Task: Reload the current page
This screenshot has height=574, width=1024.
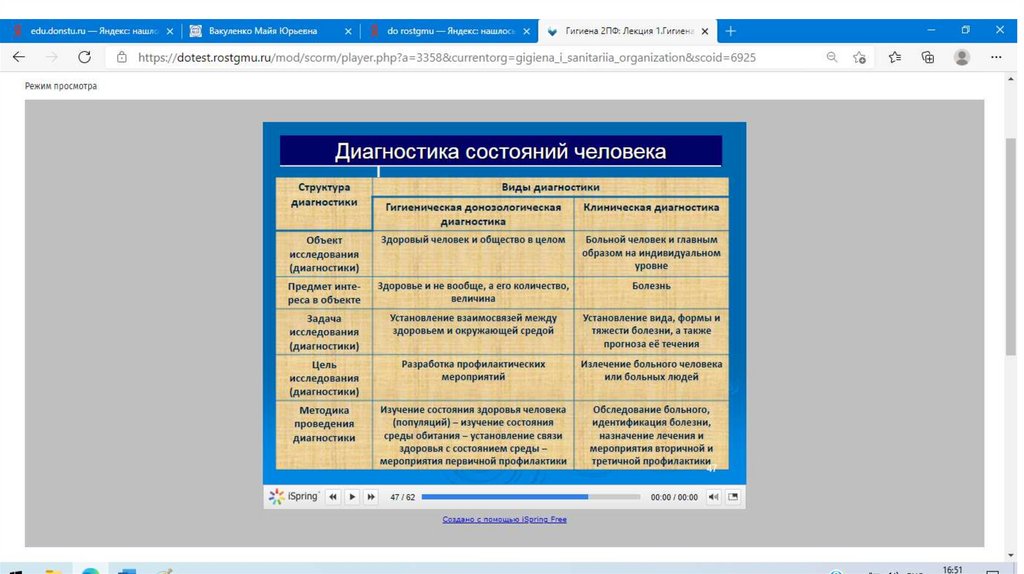Action: [84, 57]
